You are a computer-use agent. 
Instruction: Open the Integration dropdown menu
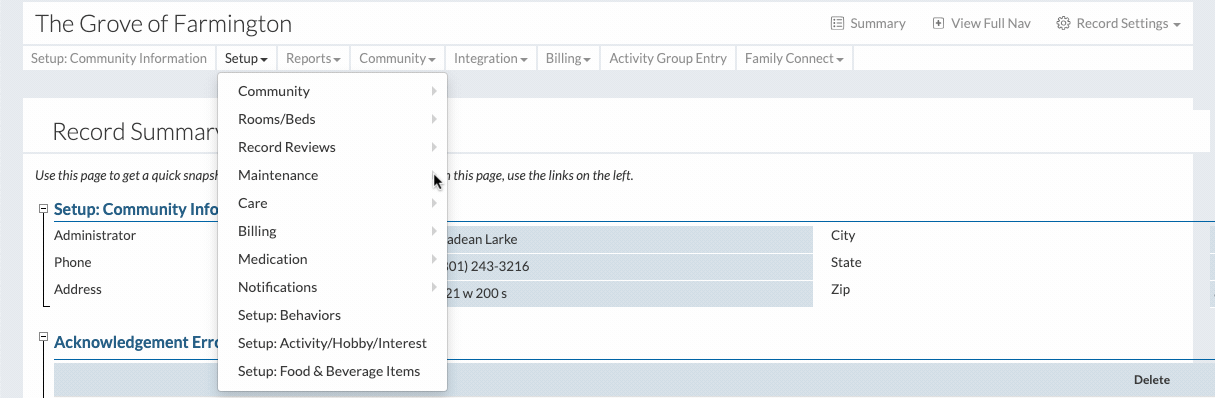(491, 58)
